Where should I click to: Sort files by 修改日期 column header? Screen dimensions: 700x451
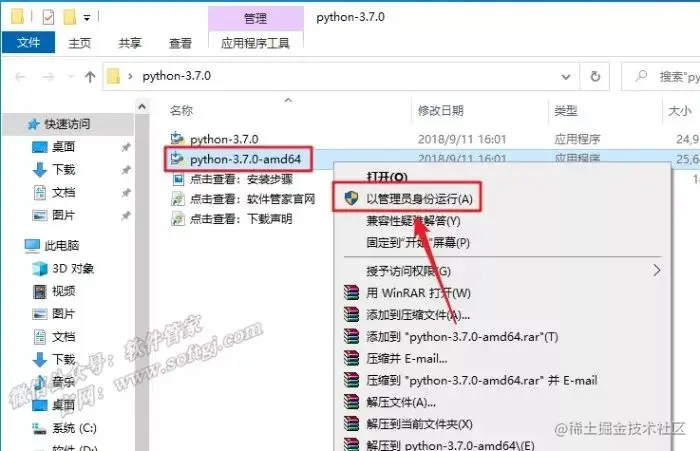coord(440,110)
